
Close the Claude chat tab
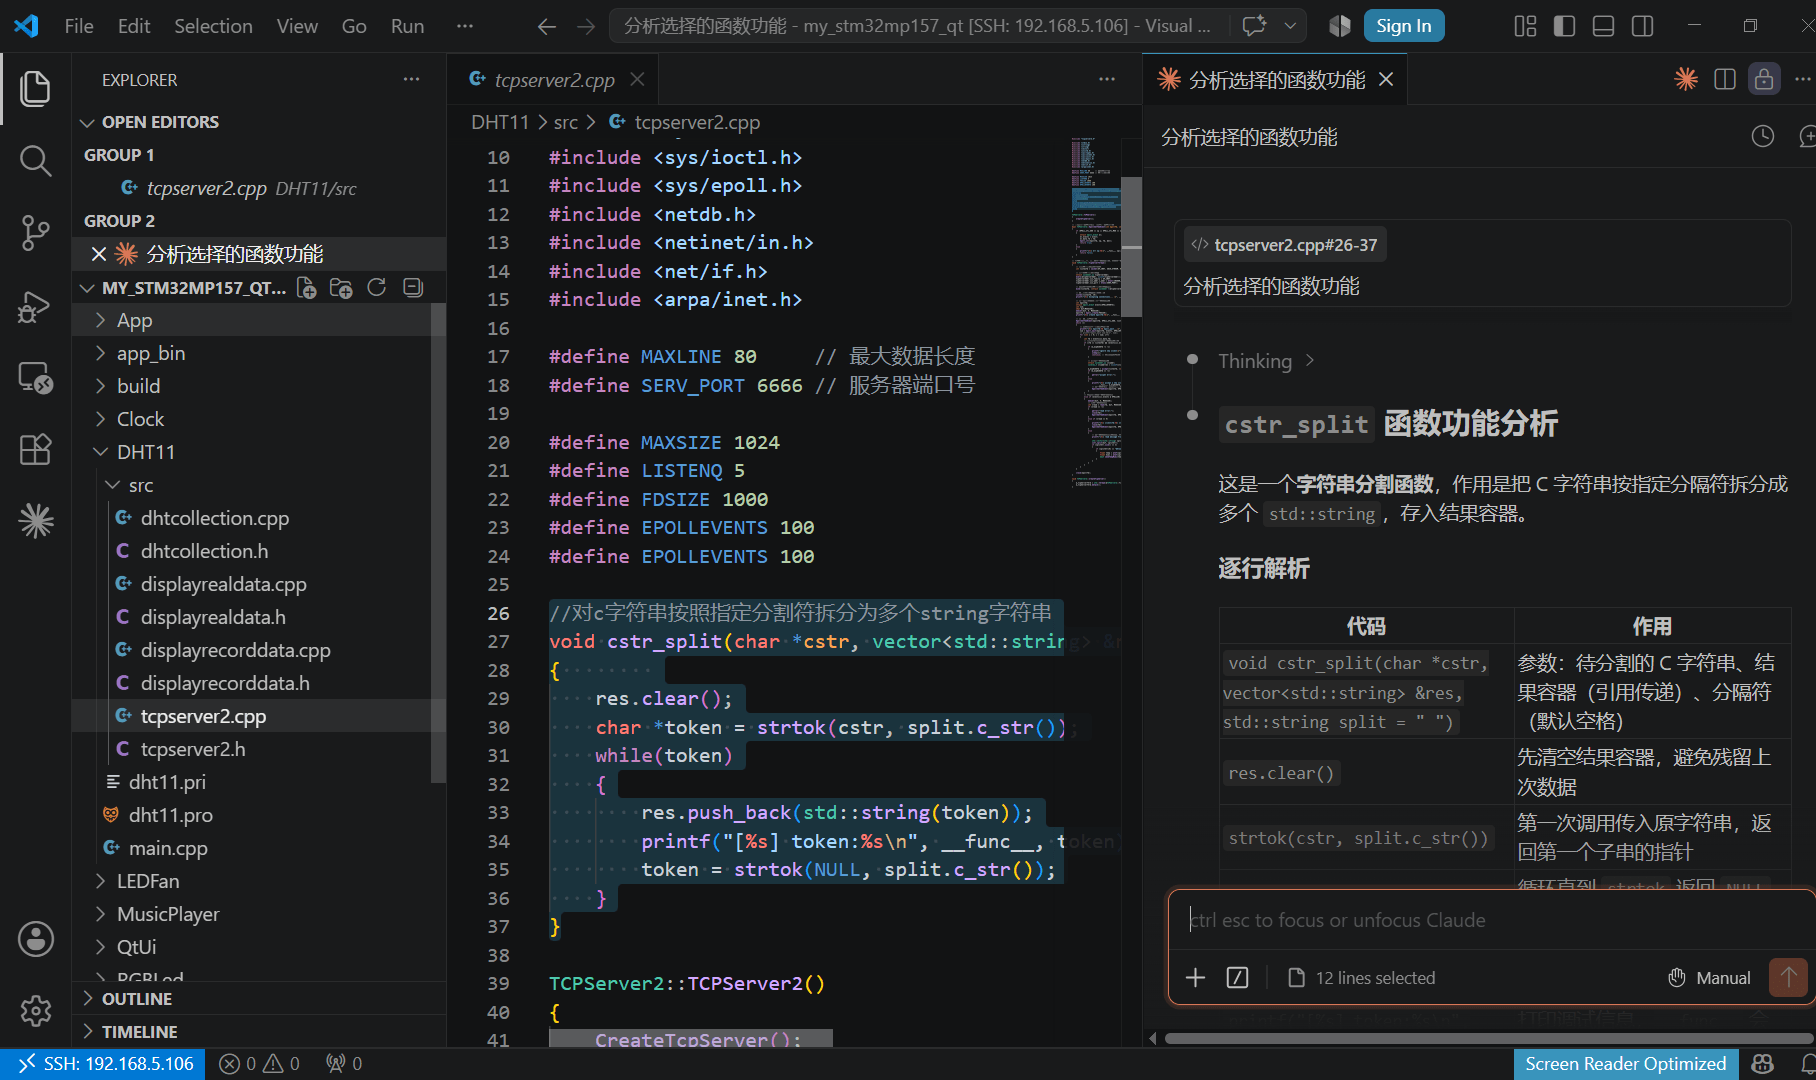coord(1386,79)
